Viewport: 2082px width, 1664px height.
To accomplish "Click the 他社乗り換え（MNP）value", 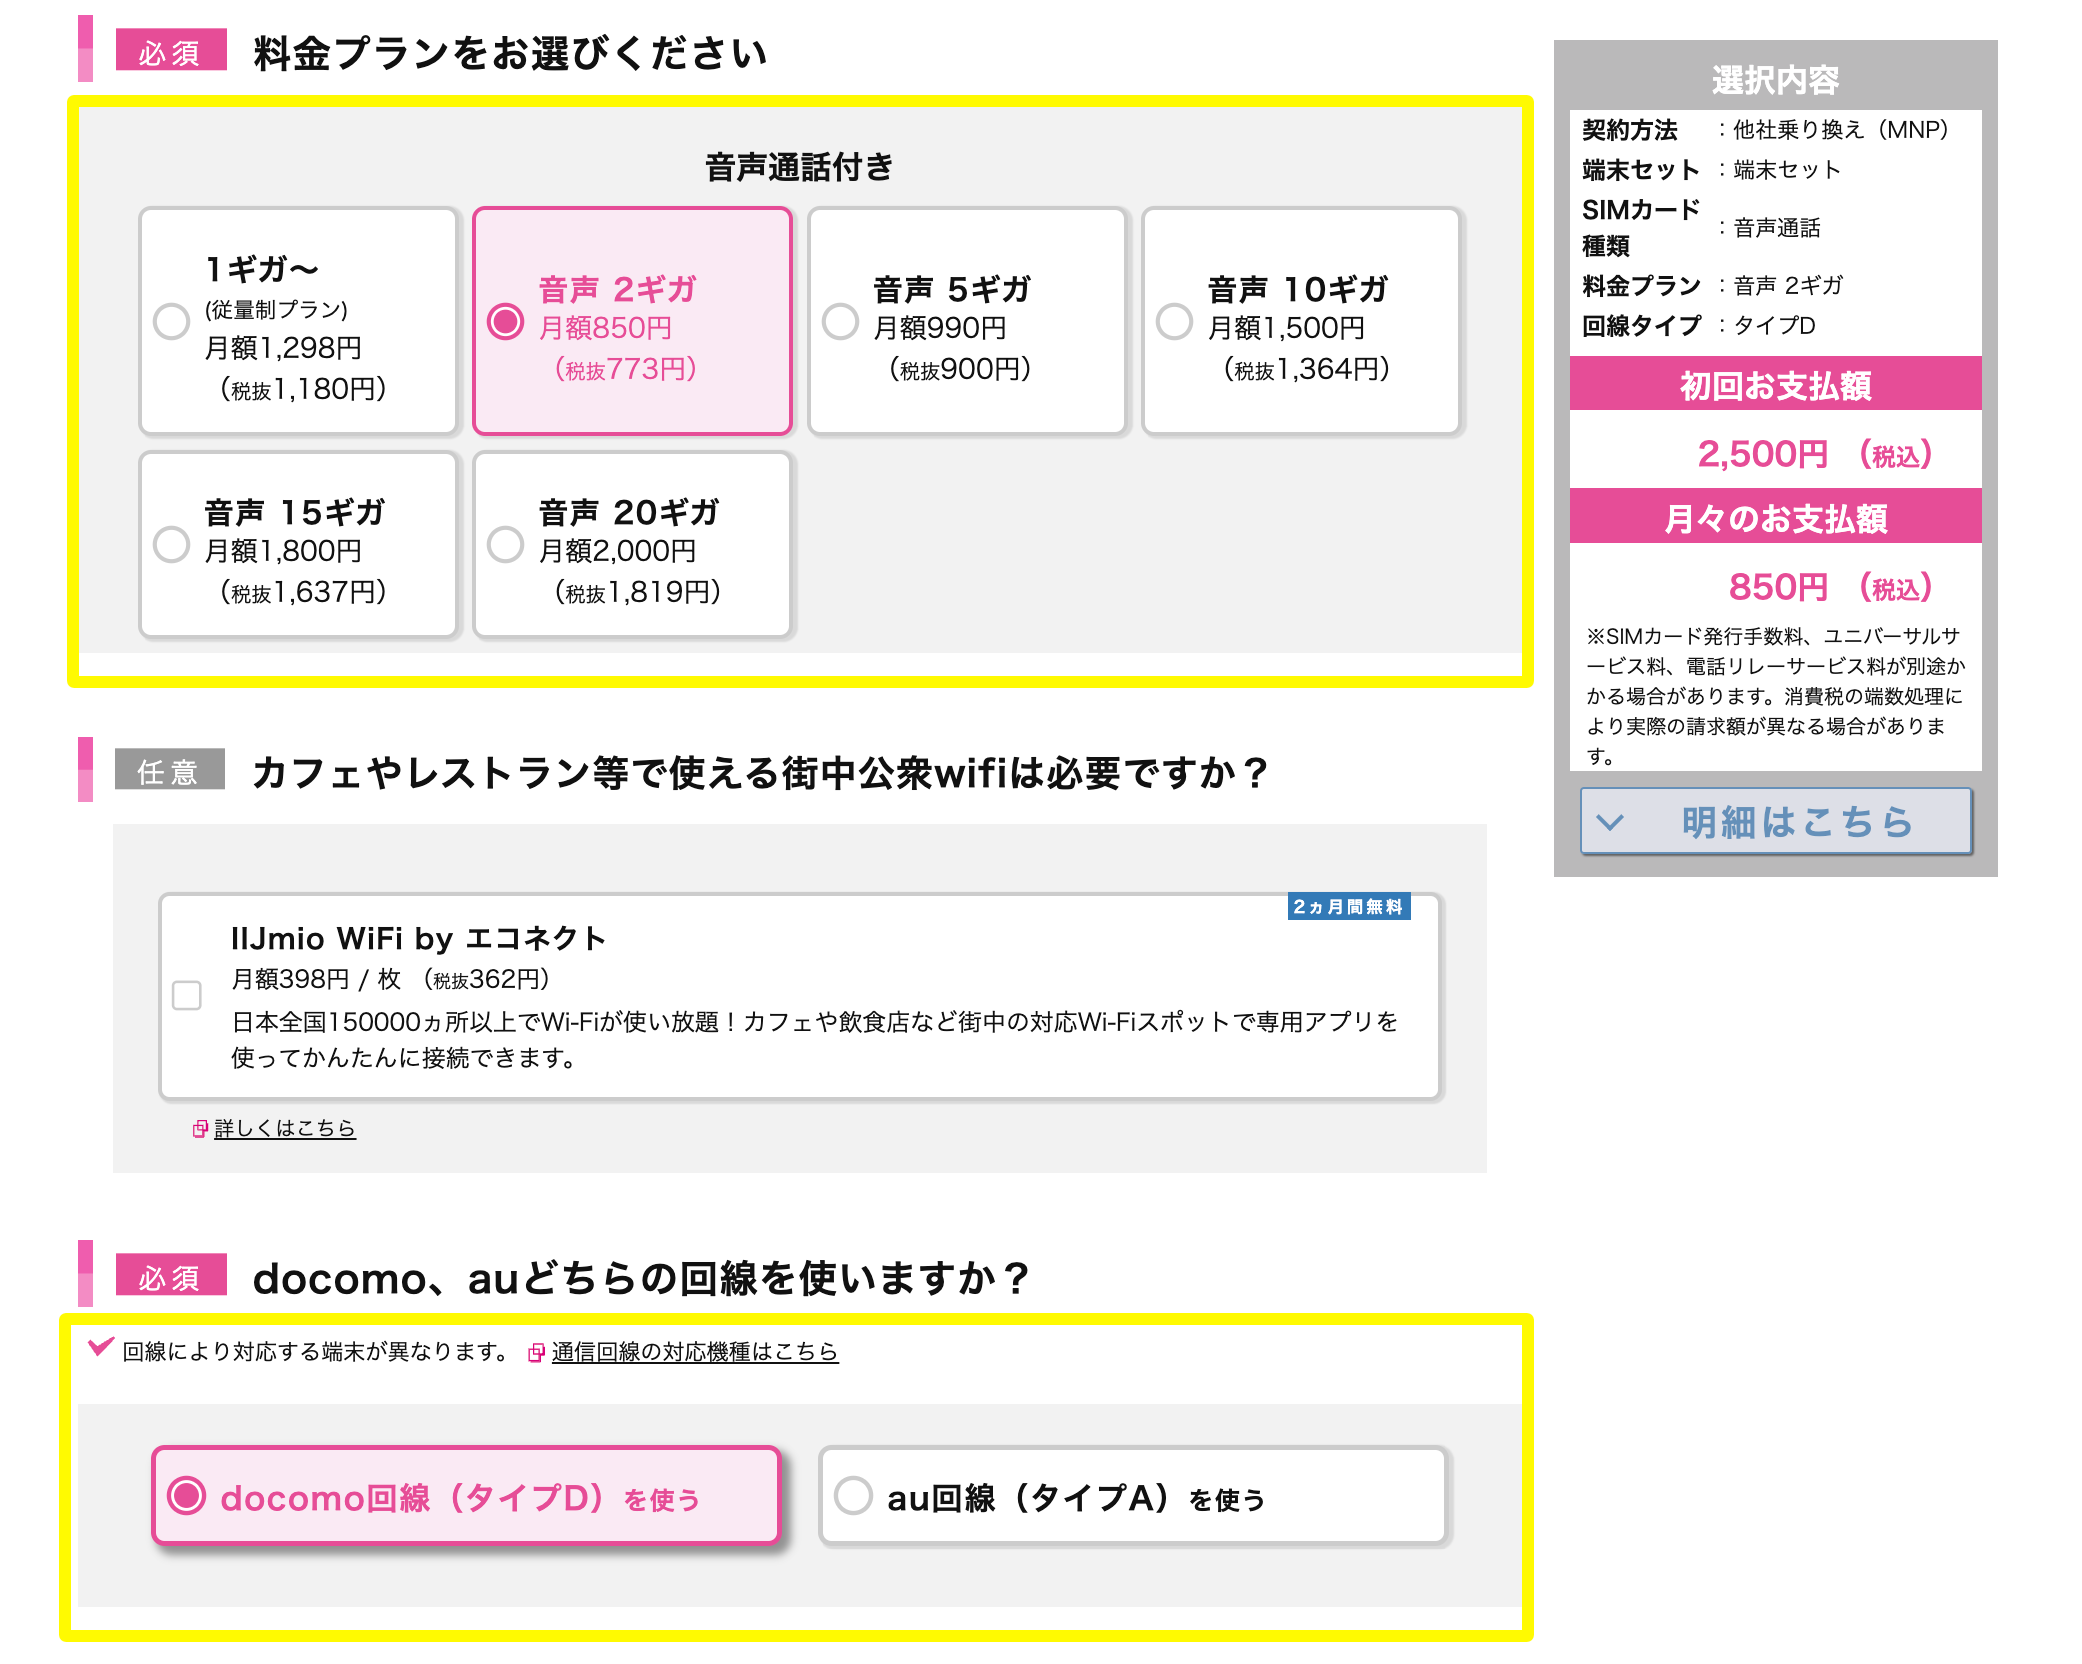I will point(1841,130).
